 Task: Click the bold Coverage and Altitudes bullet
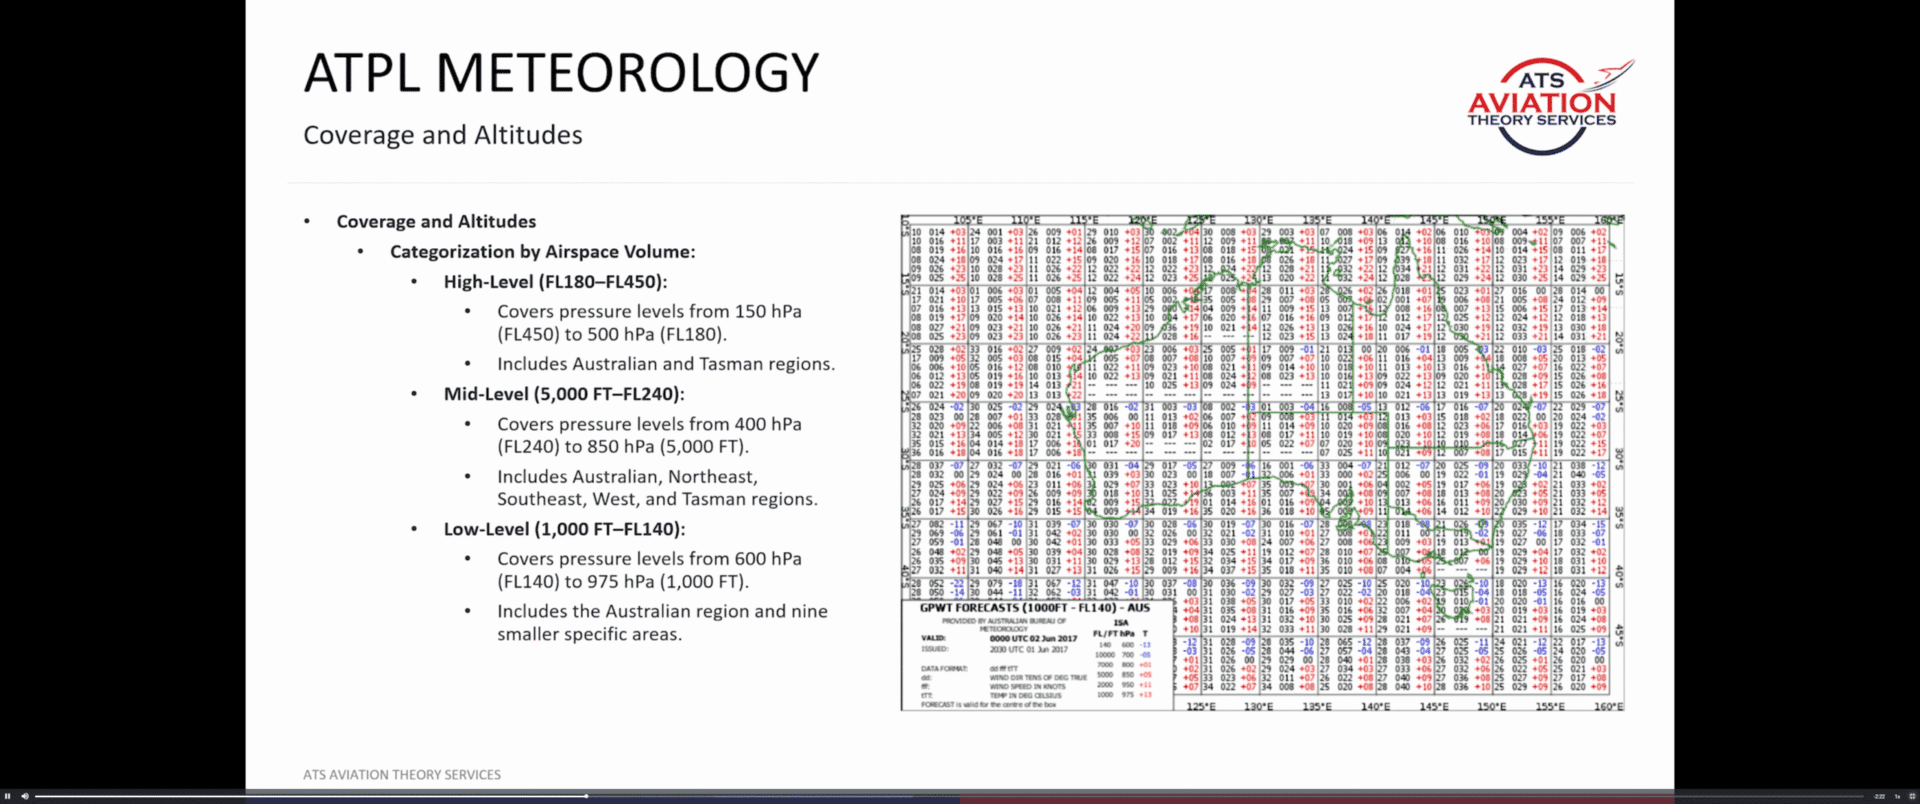(436, 222)
